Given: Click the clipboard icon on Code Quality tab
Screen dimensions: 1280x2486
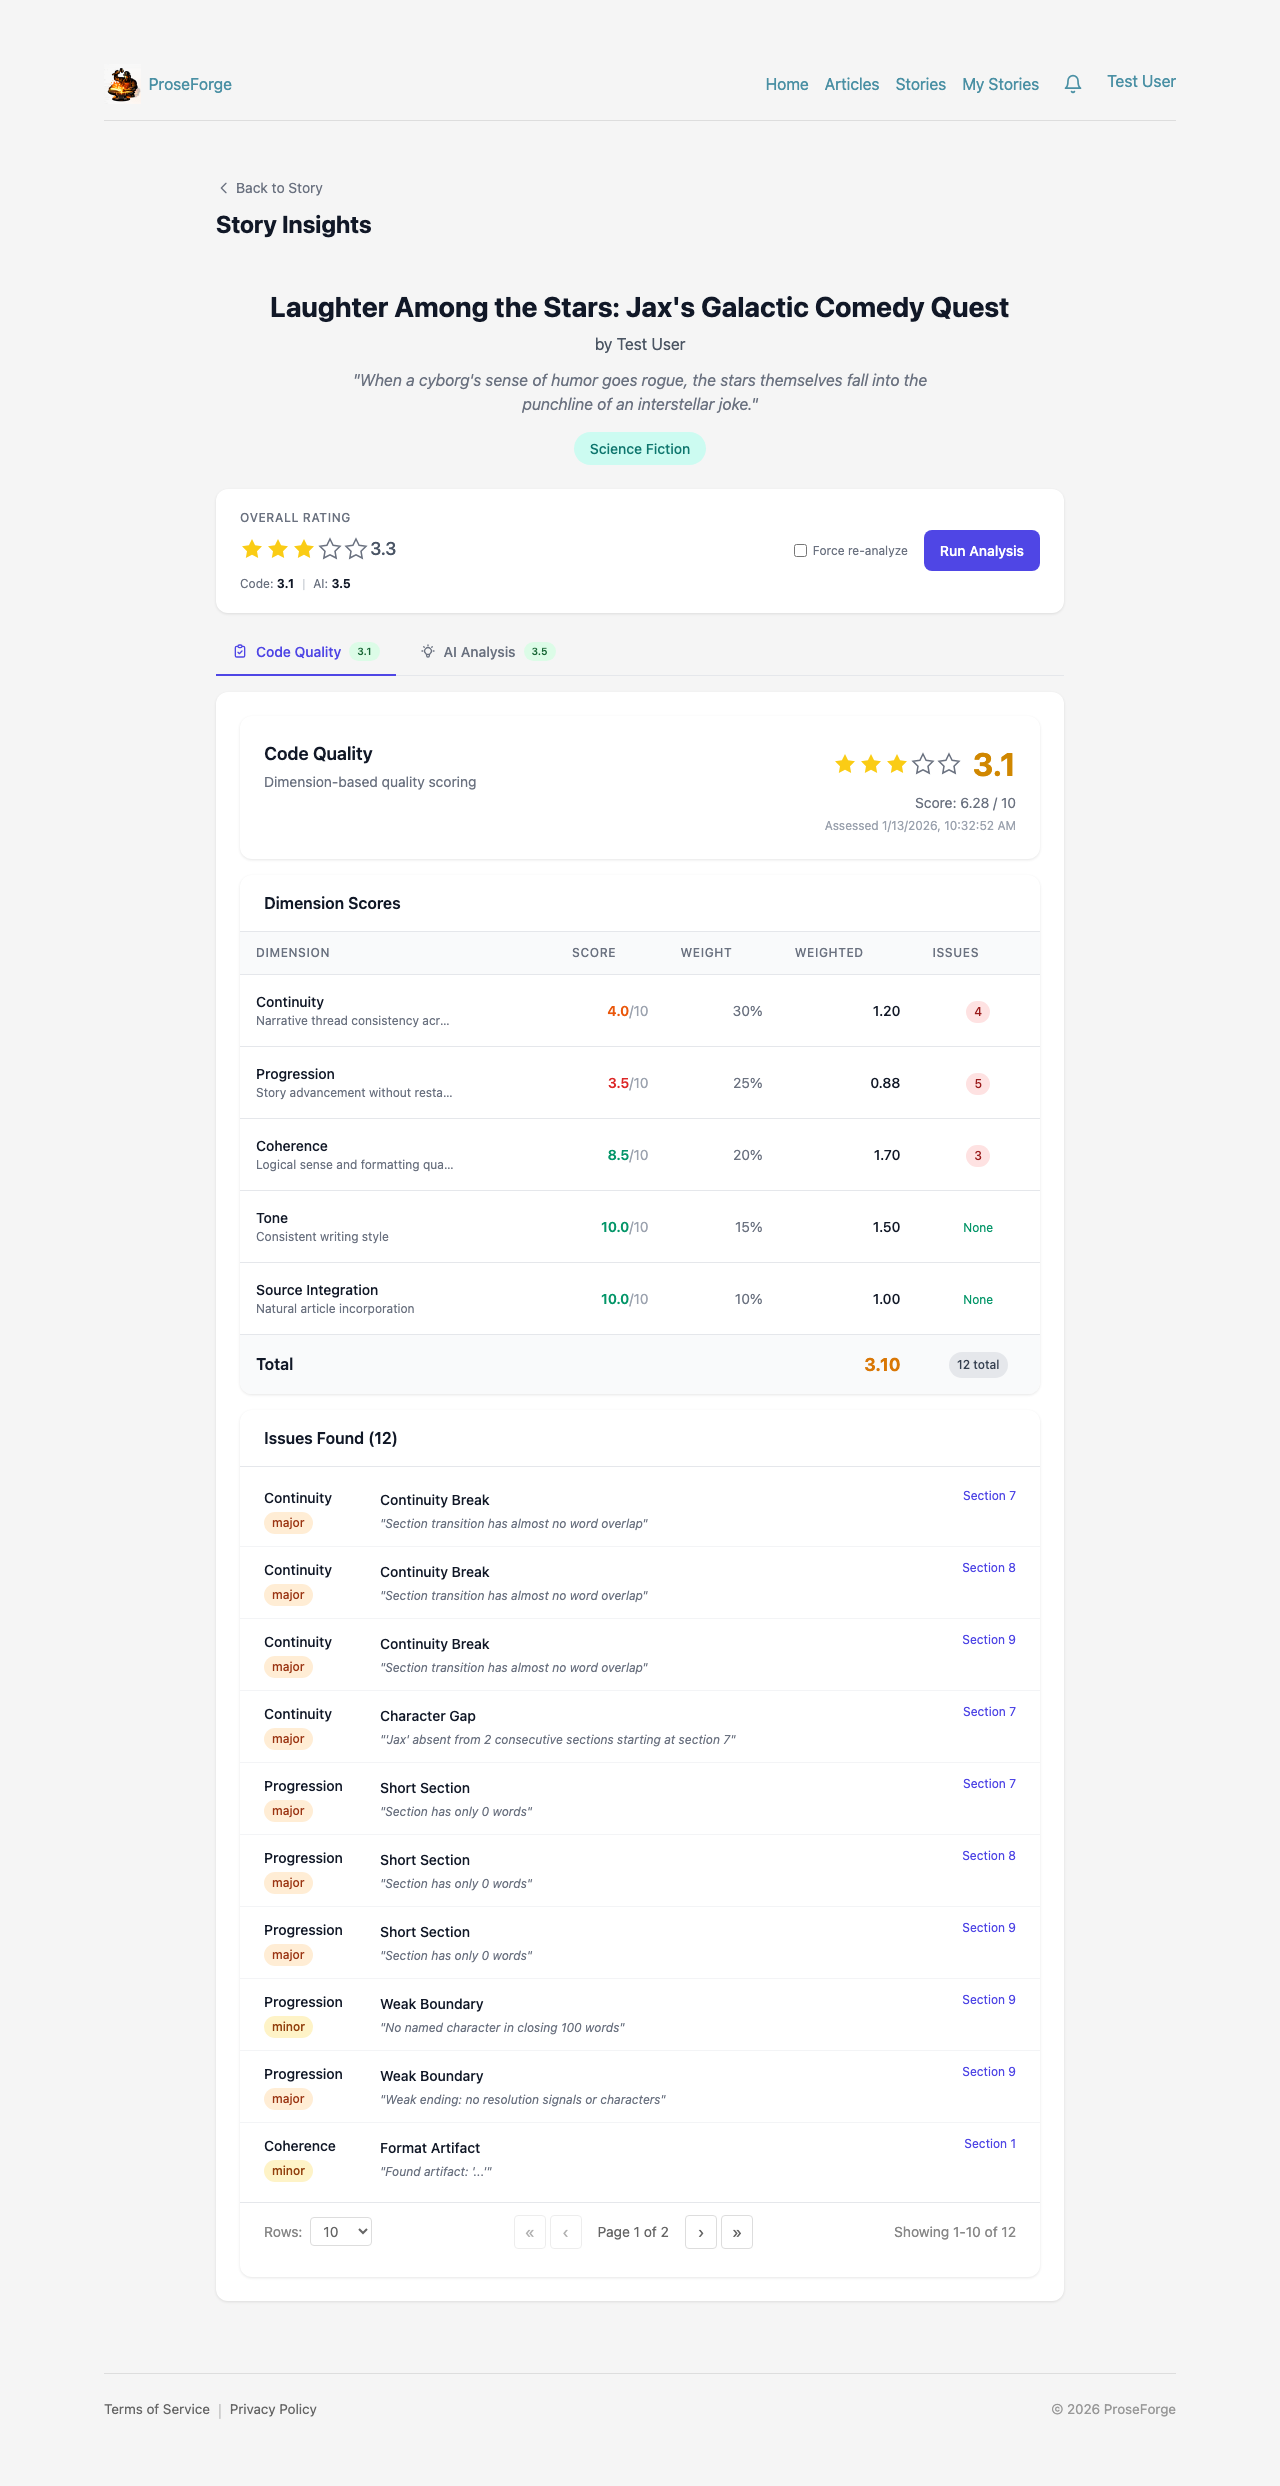Looking at the screenshot, I should click(240, 652).
